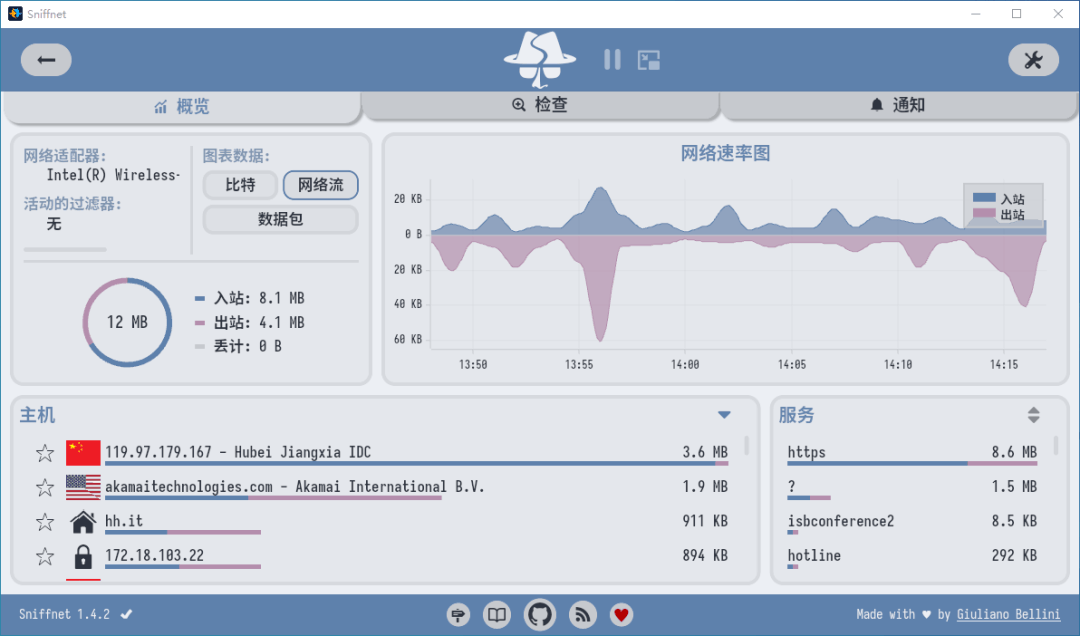
Task: Open the wiki book icon in footer
Action: (x=497, y=614)
